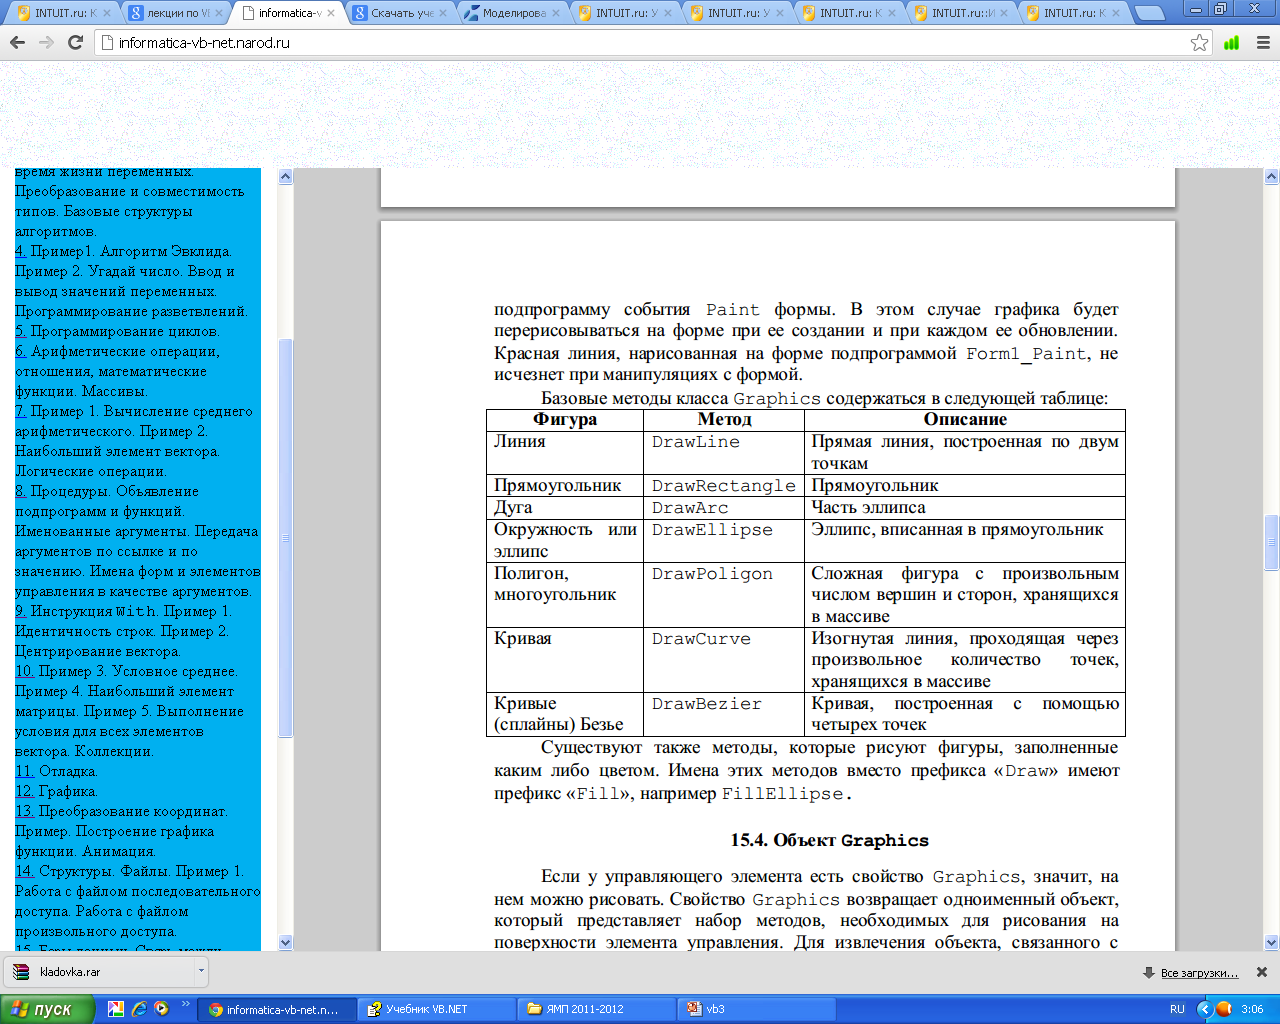
Task: Switch to the 'vb3' taskbar window
Action: pos(756,1009)
